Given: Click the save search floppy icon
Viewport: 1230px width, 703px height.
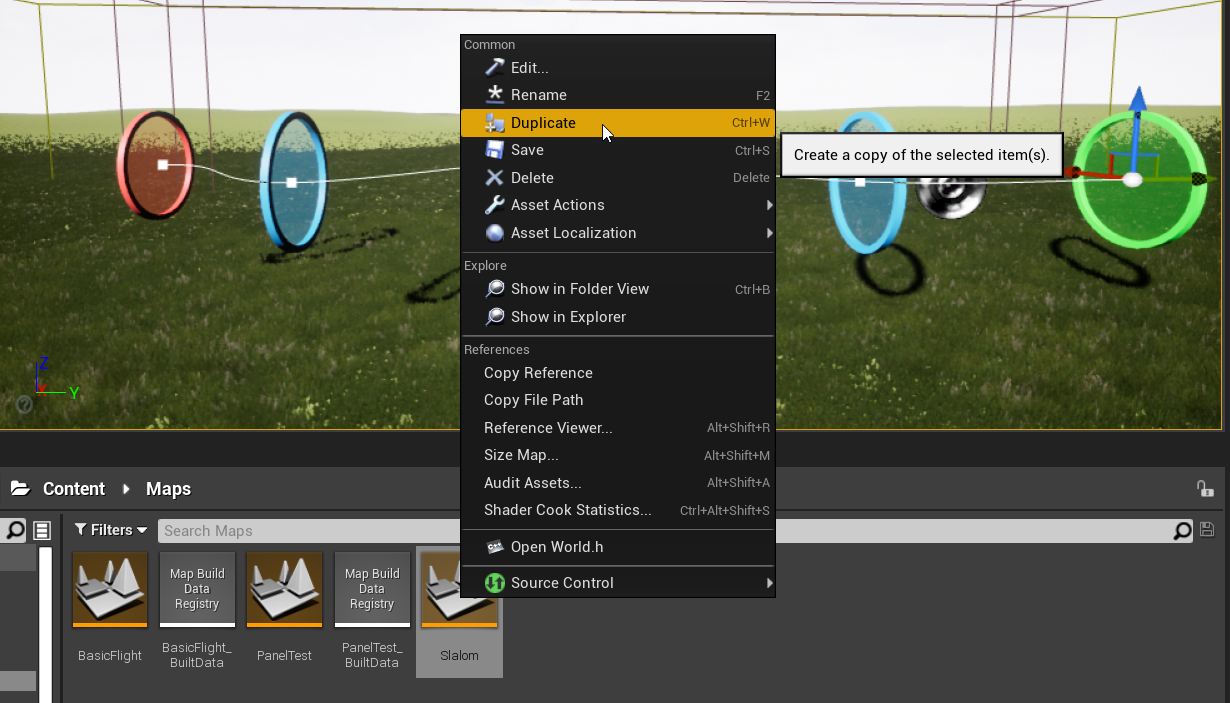Looking at the screenshot, I should [1207, 530].
